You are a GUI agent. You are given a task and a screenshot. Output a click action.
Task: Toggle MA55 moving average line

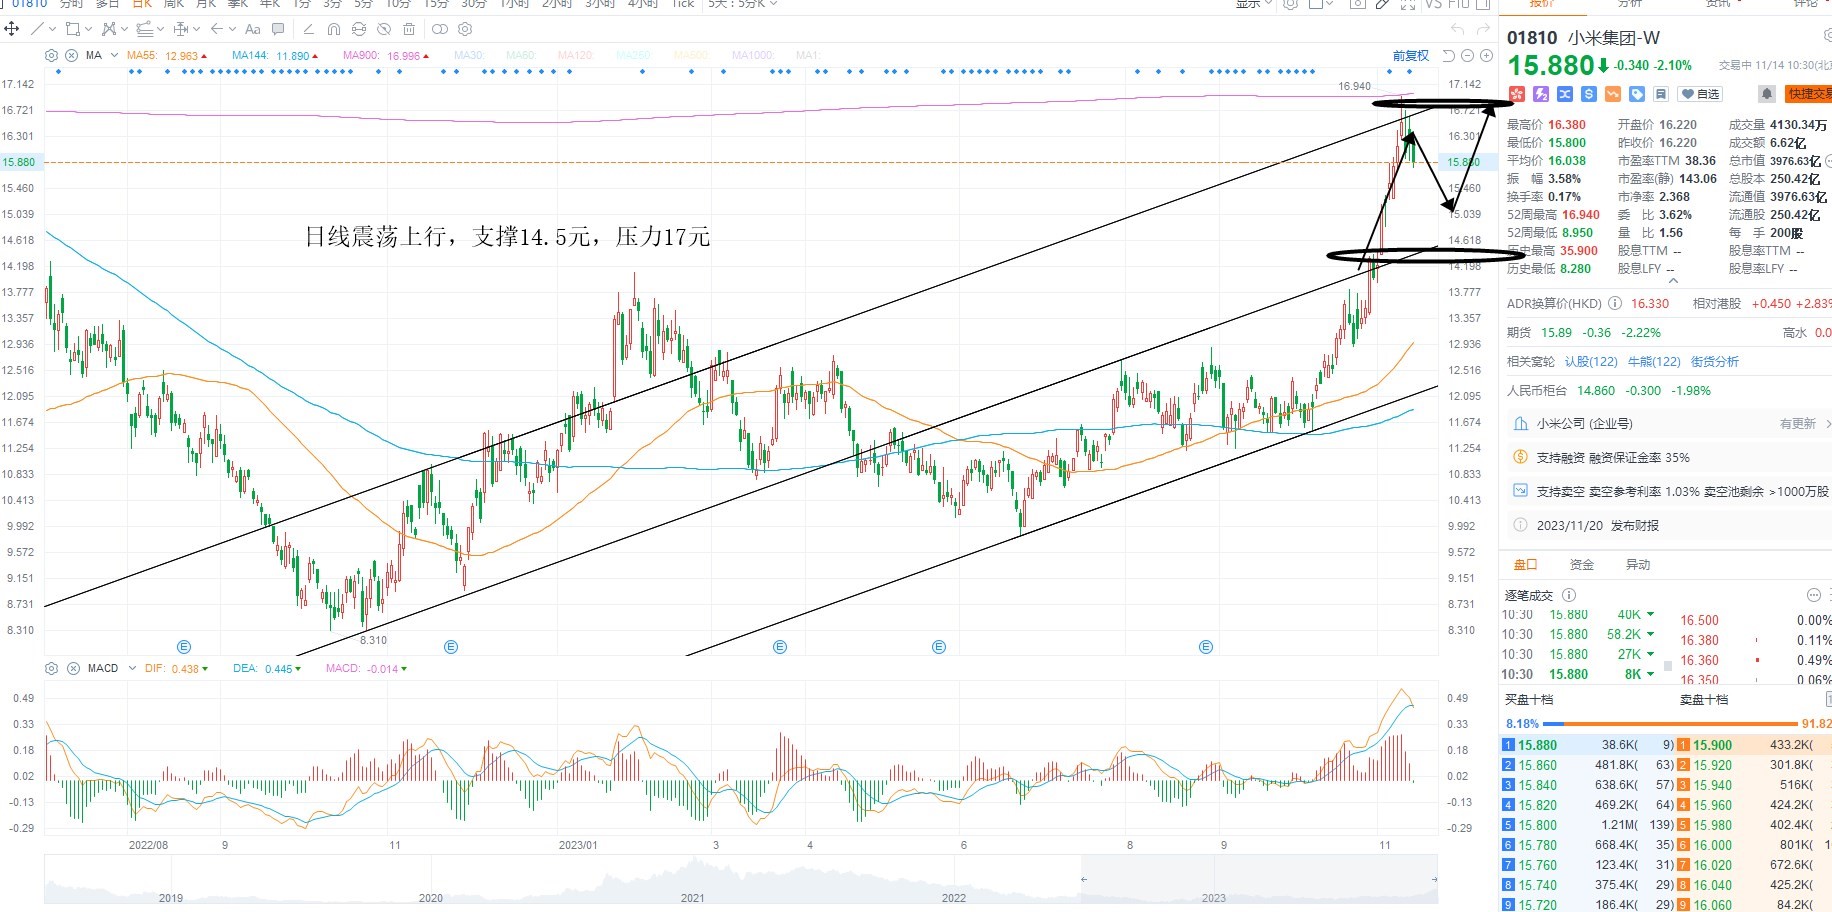tap(167, 56)
